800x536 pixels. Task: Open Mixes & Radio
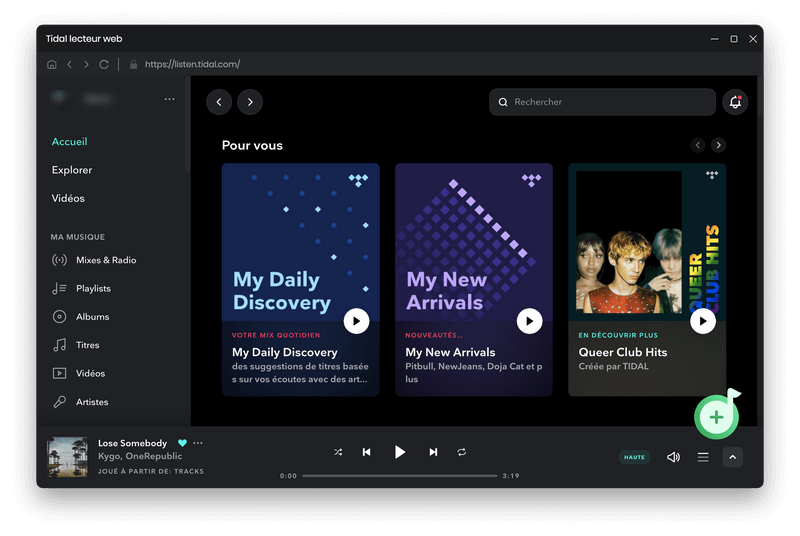pyautogui.click(x=106, y=260)
